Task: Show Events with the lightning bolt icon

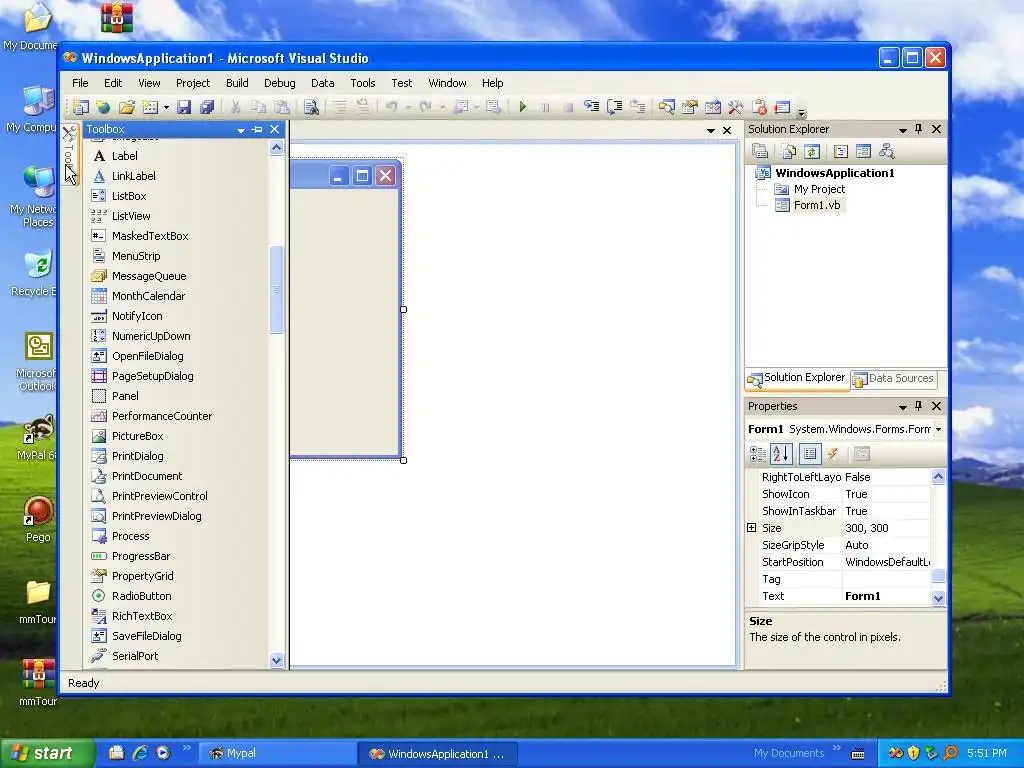Action: pos(833,454)
